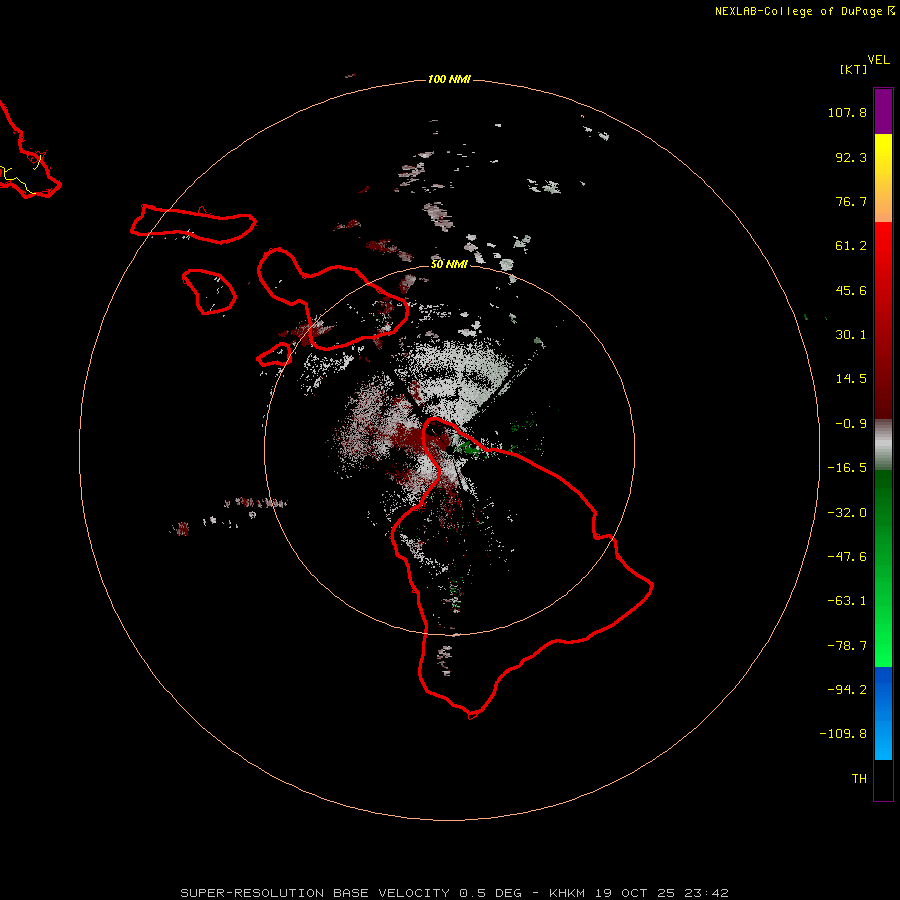Select the 30.1 scale value

851,335
